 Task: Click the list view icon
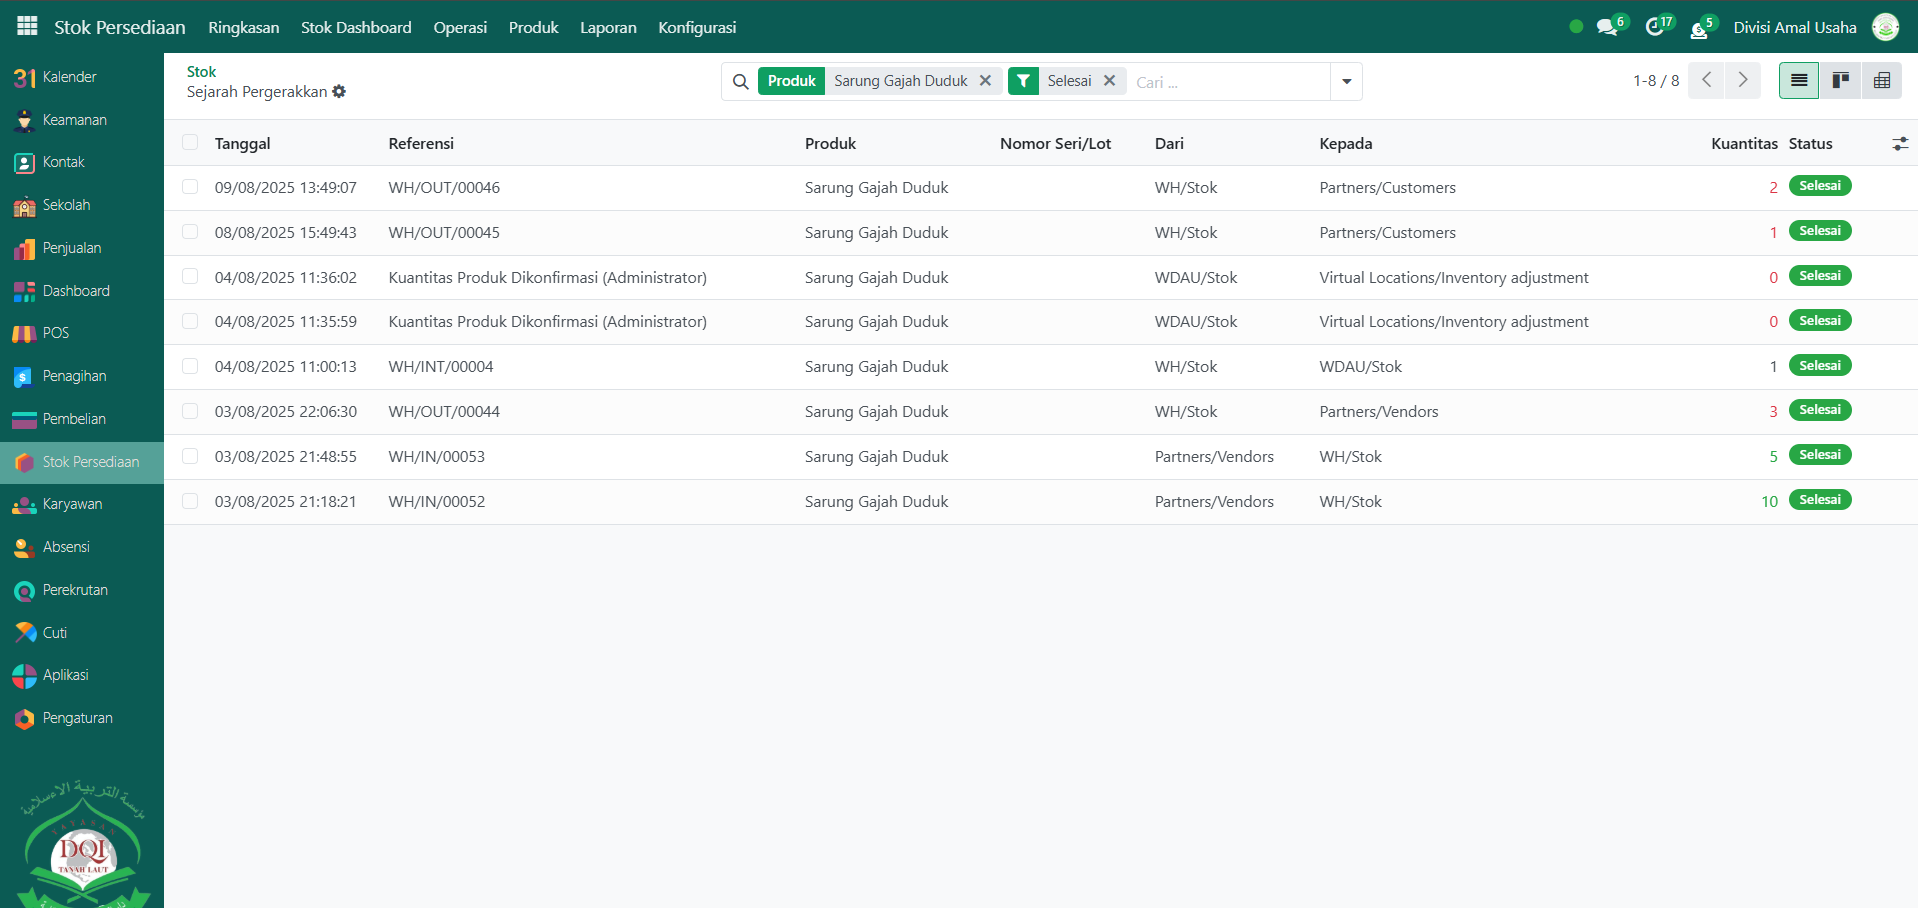pyautogui.click(x=1798, y=81)
